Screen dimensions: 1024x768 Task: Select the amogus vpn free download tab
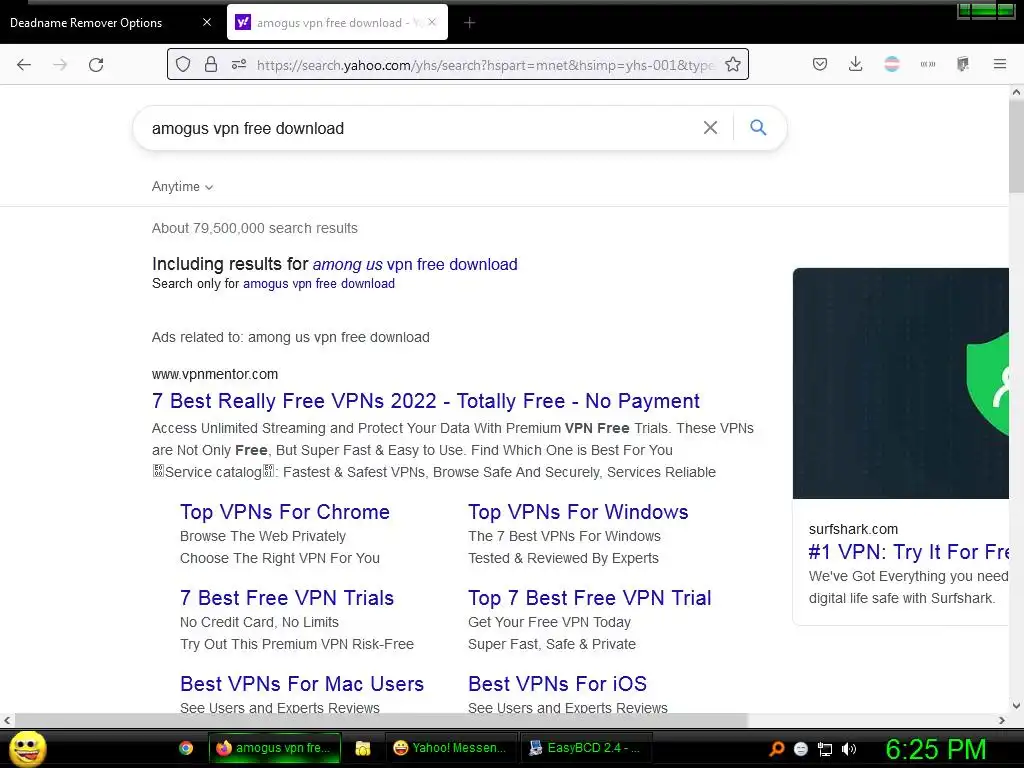point(337,23)
